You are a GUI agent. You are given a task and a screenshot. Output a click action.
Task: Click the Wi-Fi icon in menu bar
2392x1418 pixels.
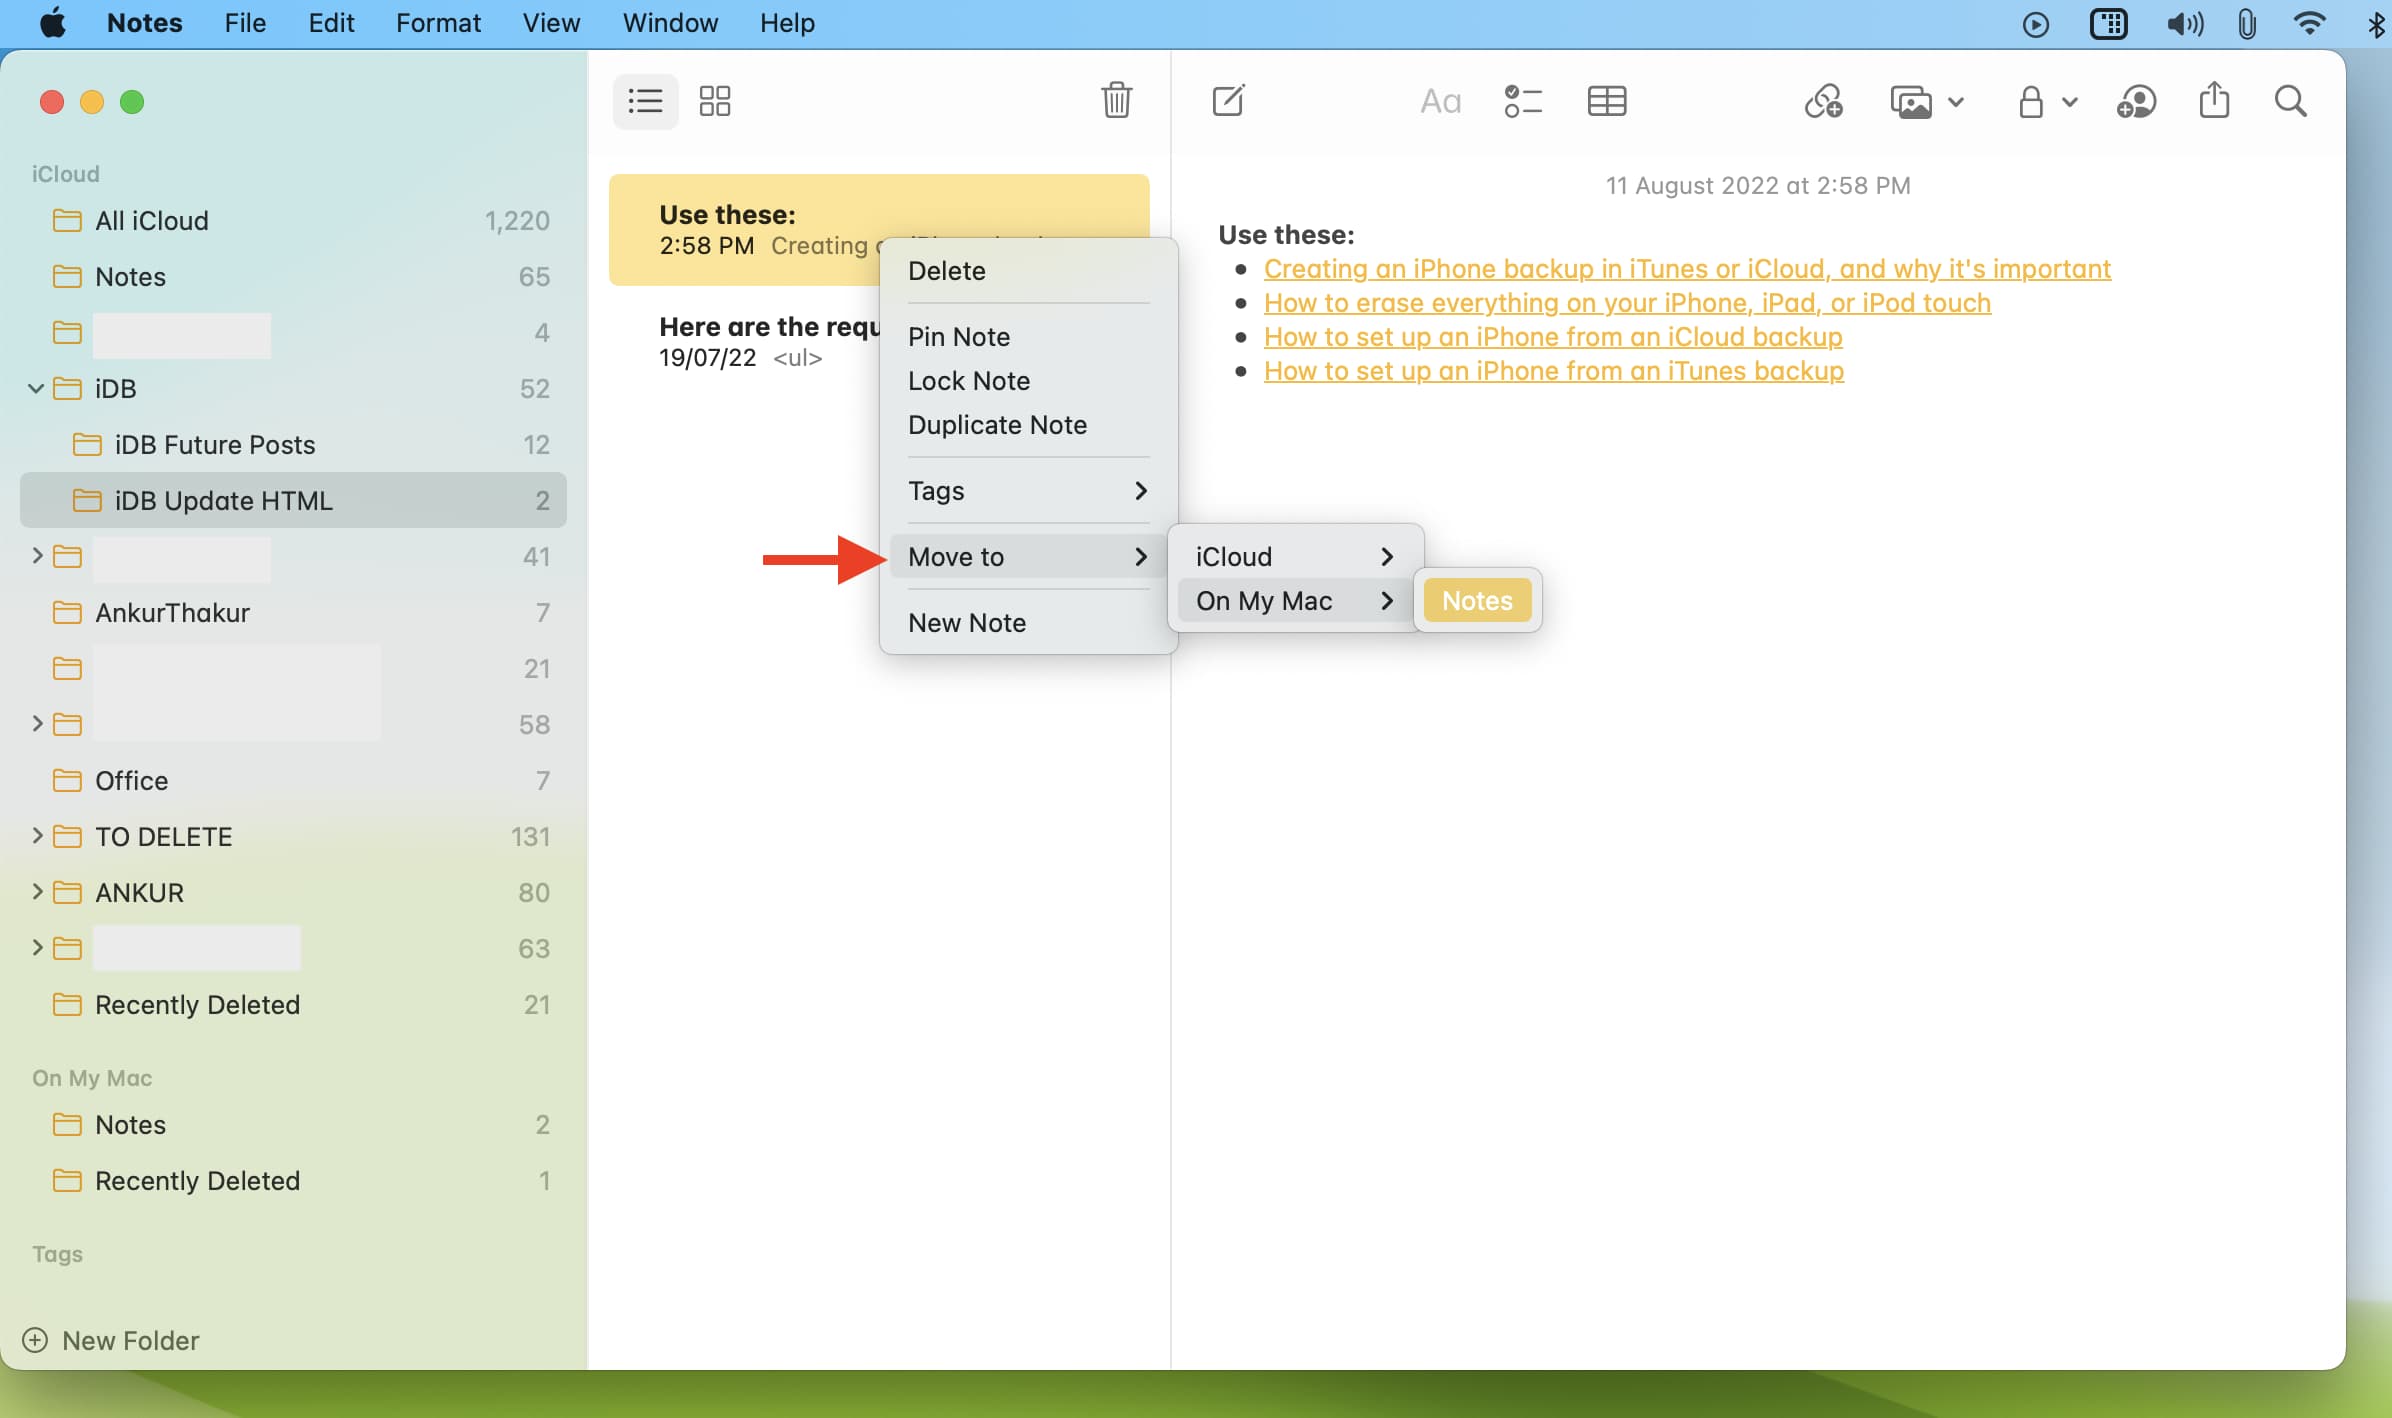2309,23
